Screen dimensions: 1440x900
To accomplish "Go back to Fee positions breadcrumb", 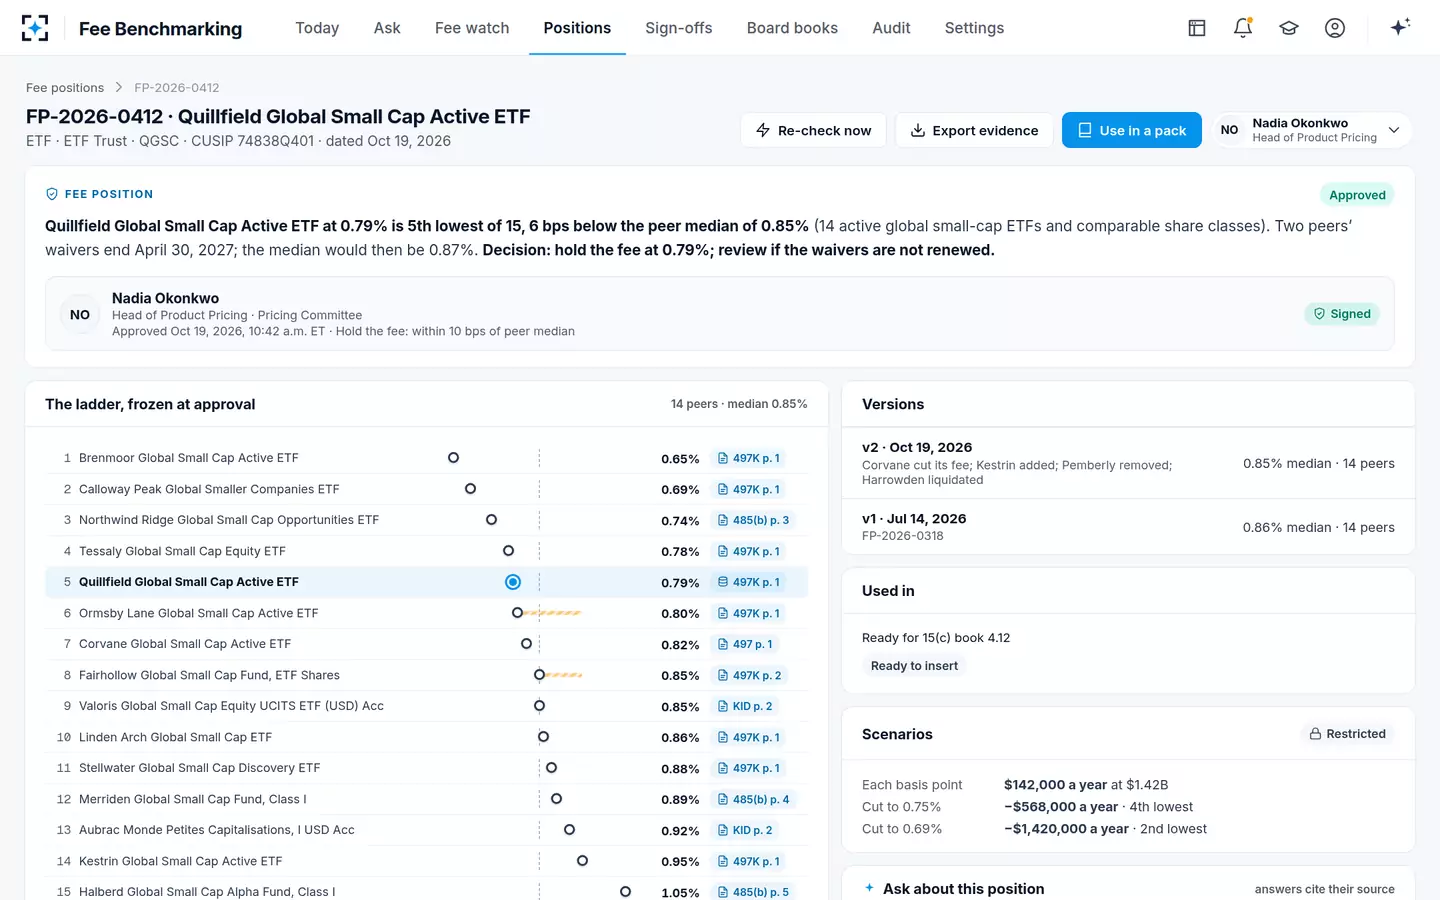I will pyautogui.click(x=65, y=88).
